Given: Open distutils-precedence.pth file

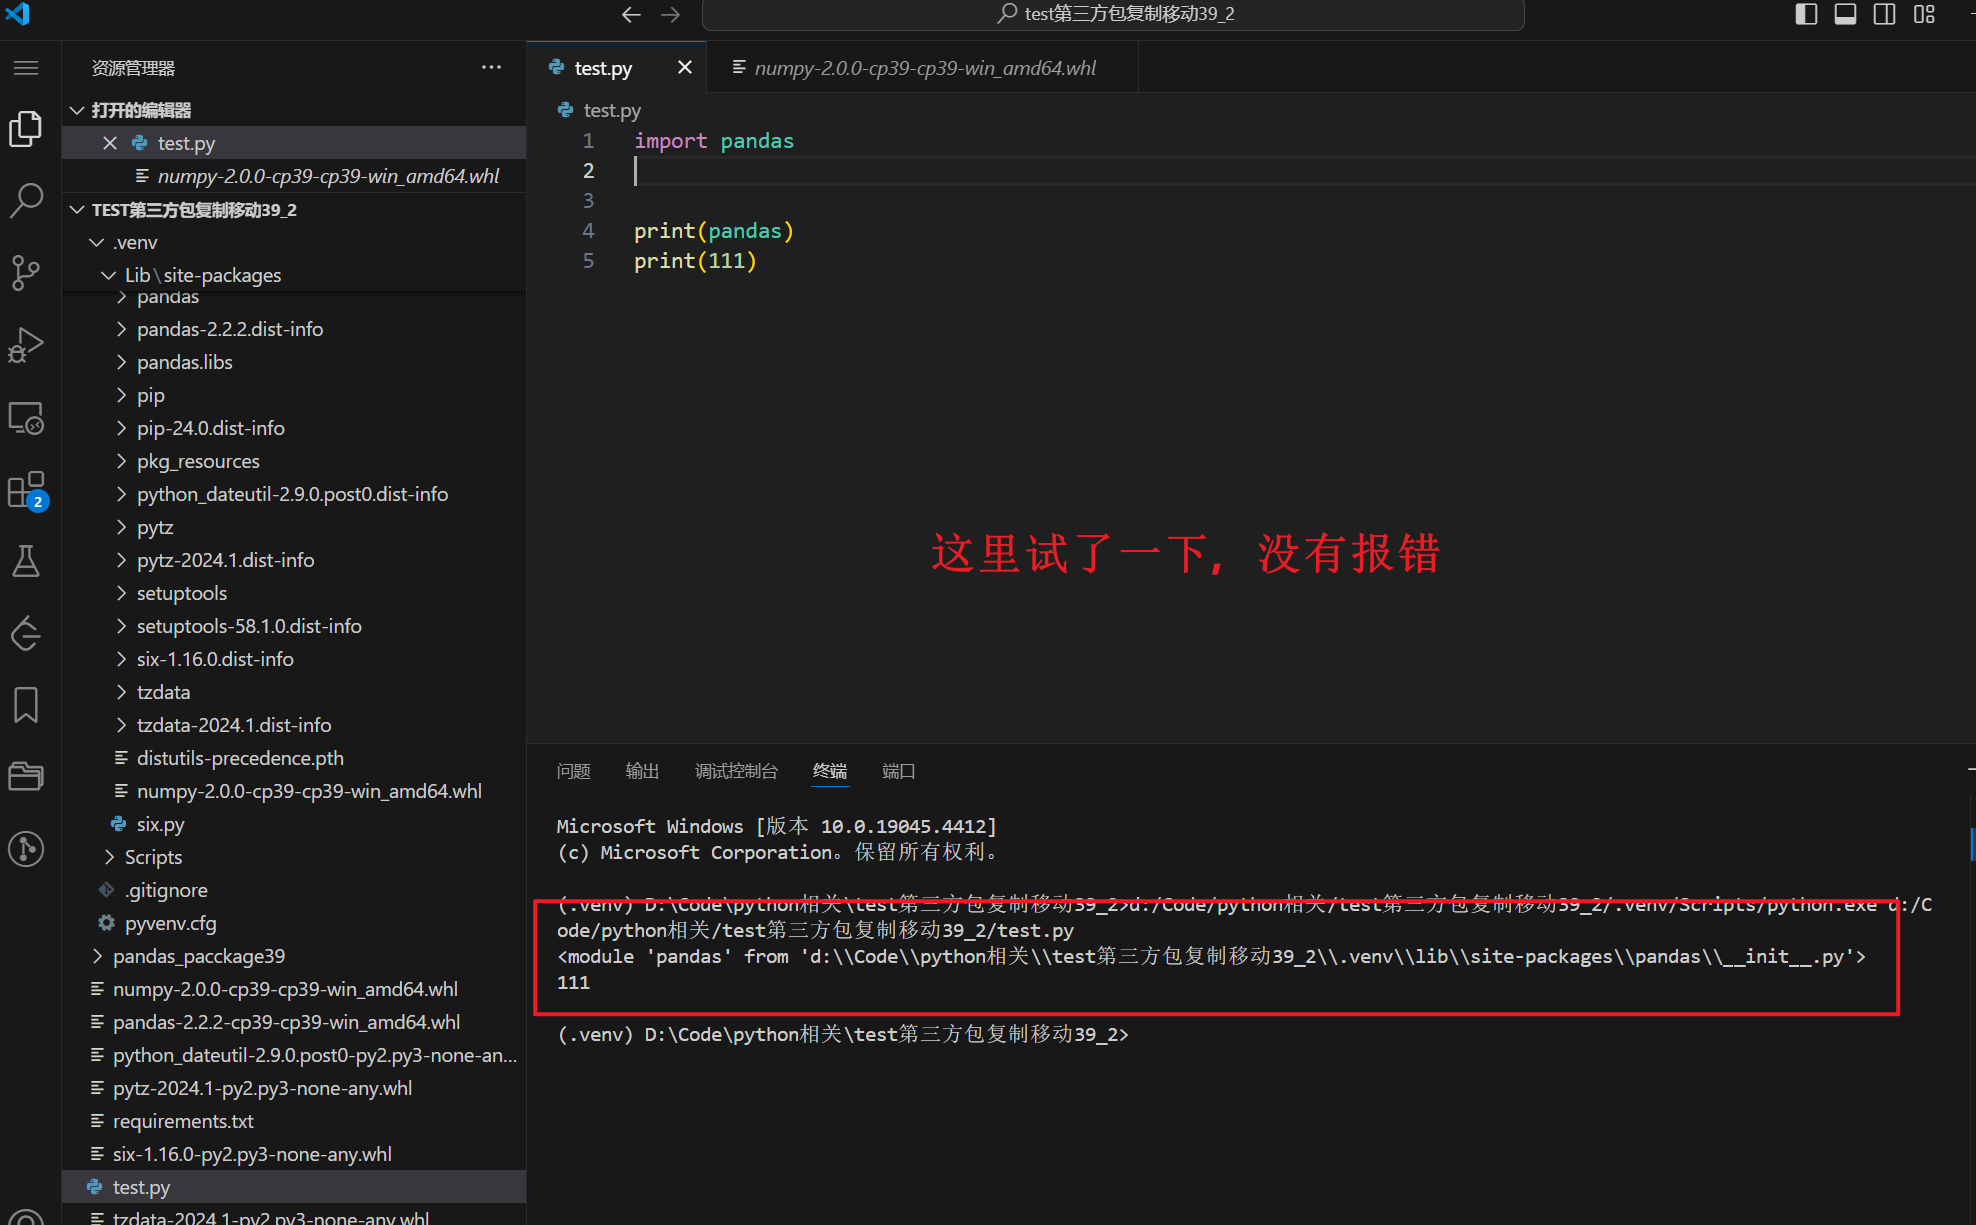Looking at the screenshot, I should (x=294, y=758).
